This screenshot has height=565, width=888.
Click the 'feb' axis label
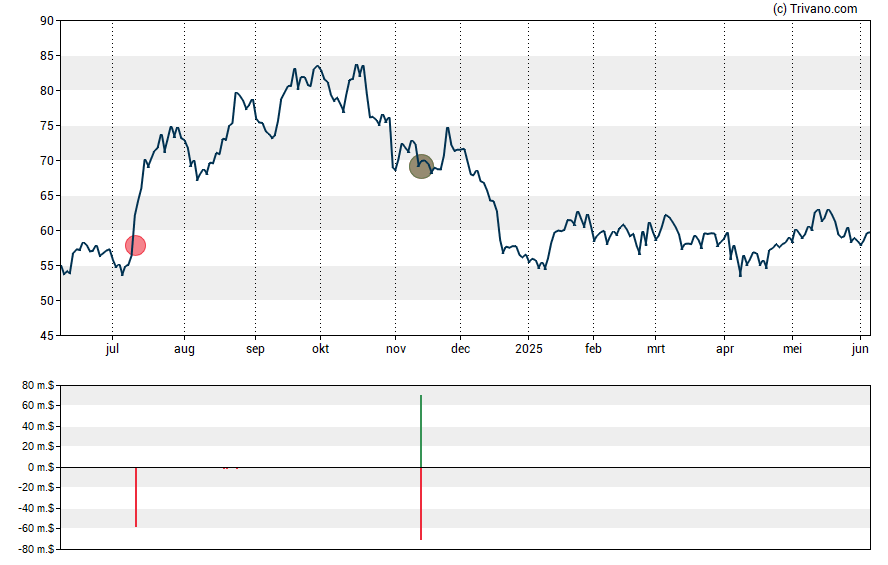(594, 348)
